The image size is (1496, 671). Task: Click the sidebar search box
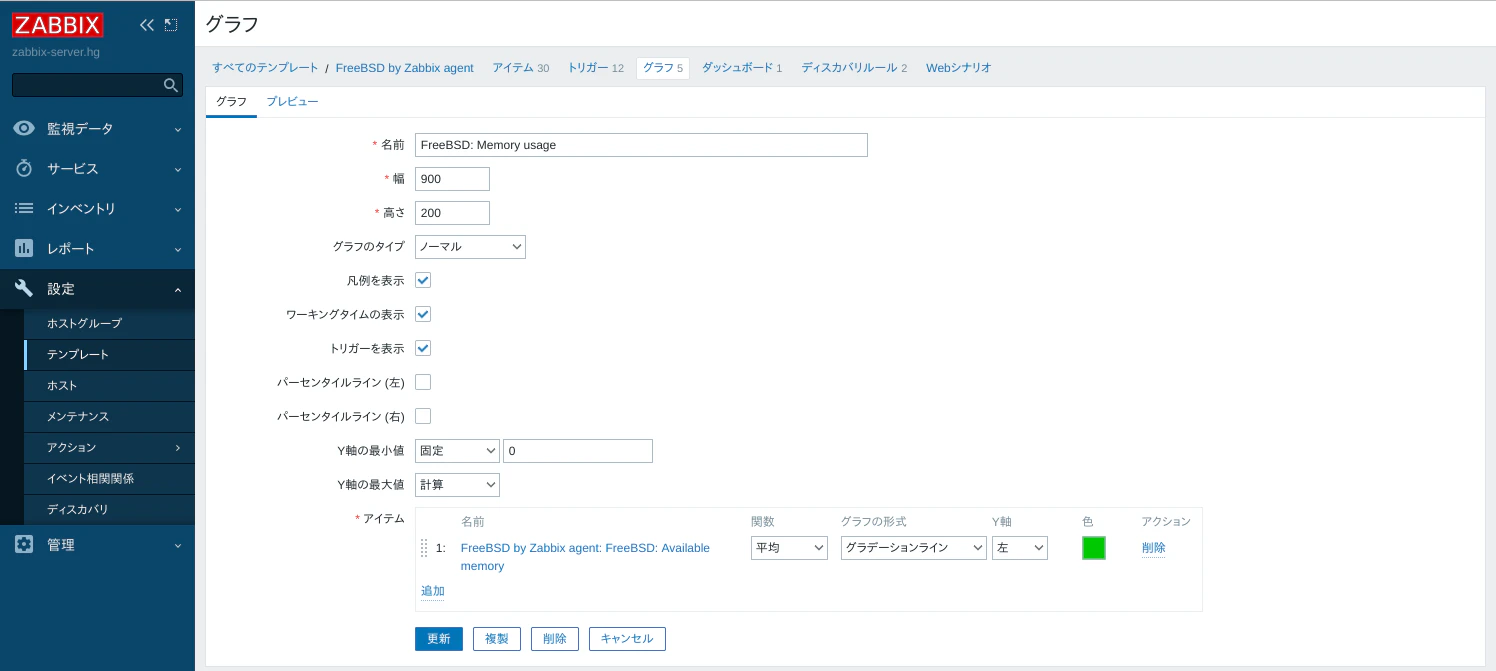coord(88,85)
